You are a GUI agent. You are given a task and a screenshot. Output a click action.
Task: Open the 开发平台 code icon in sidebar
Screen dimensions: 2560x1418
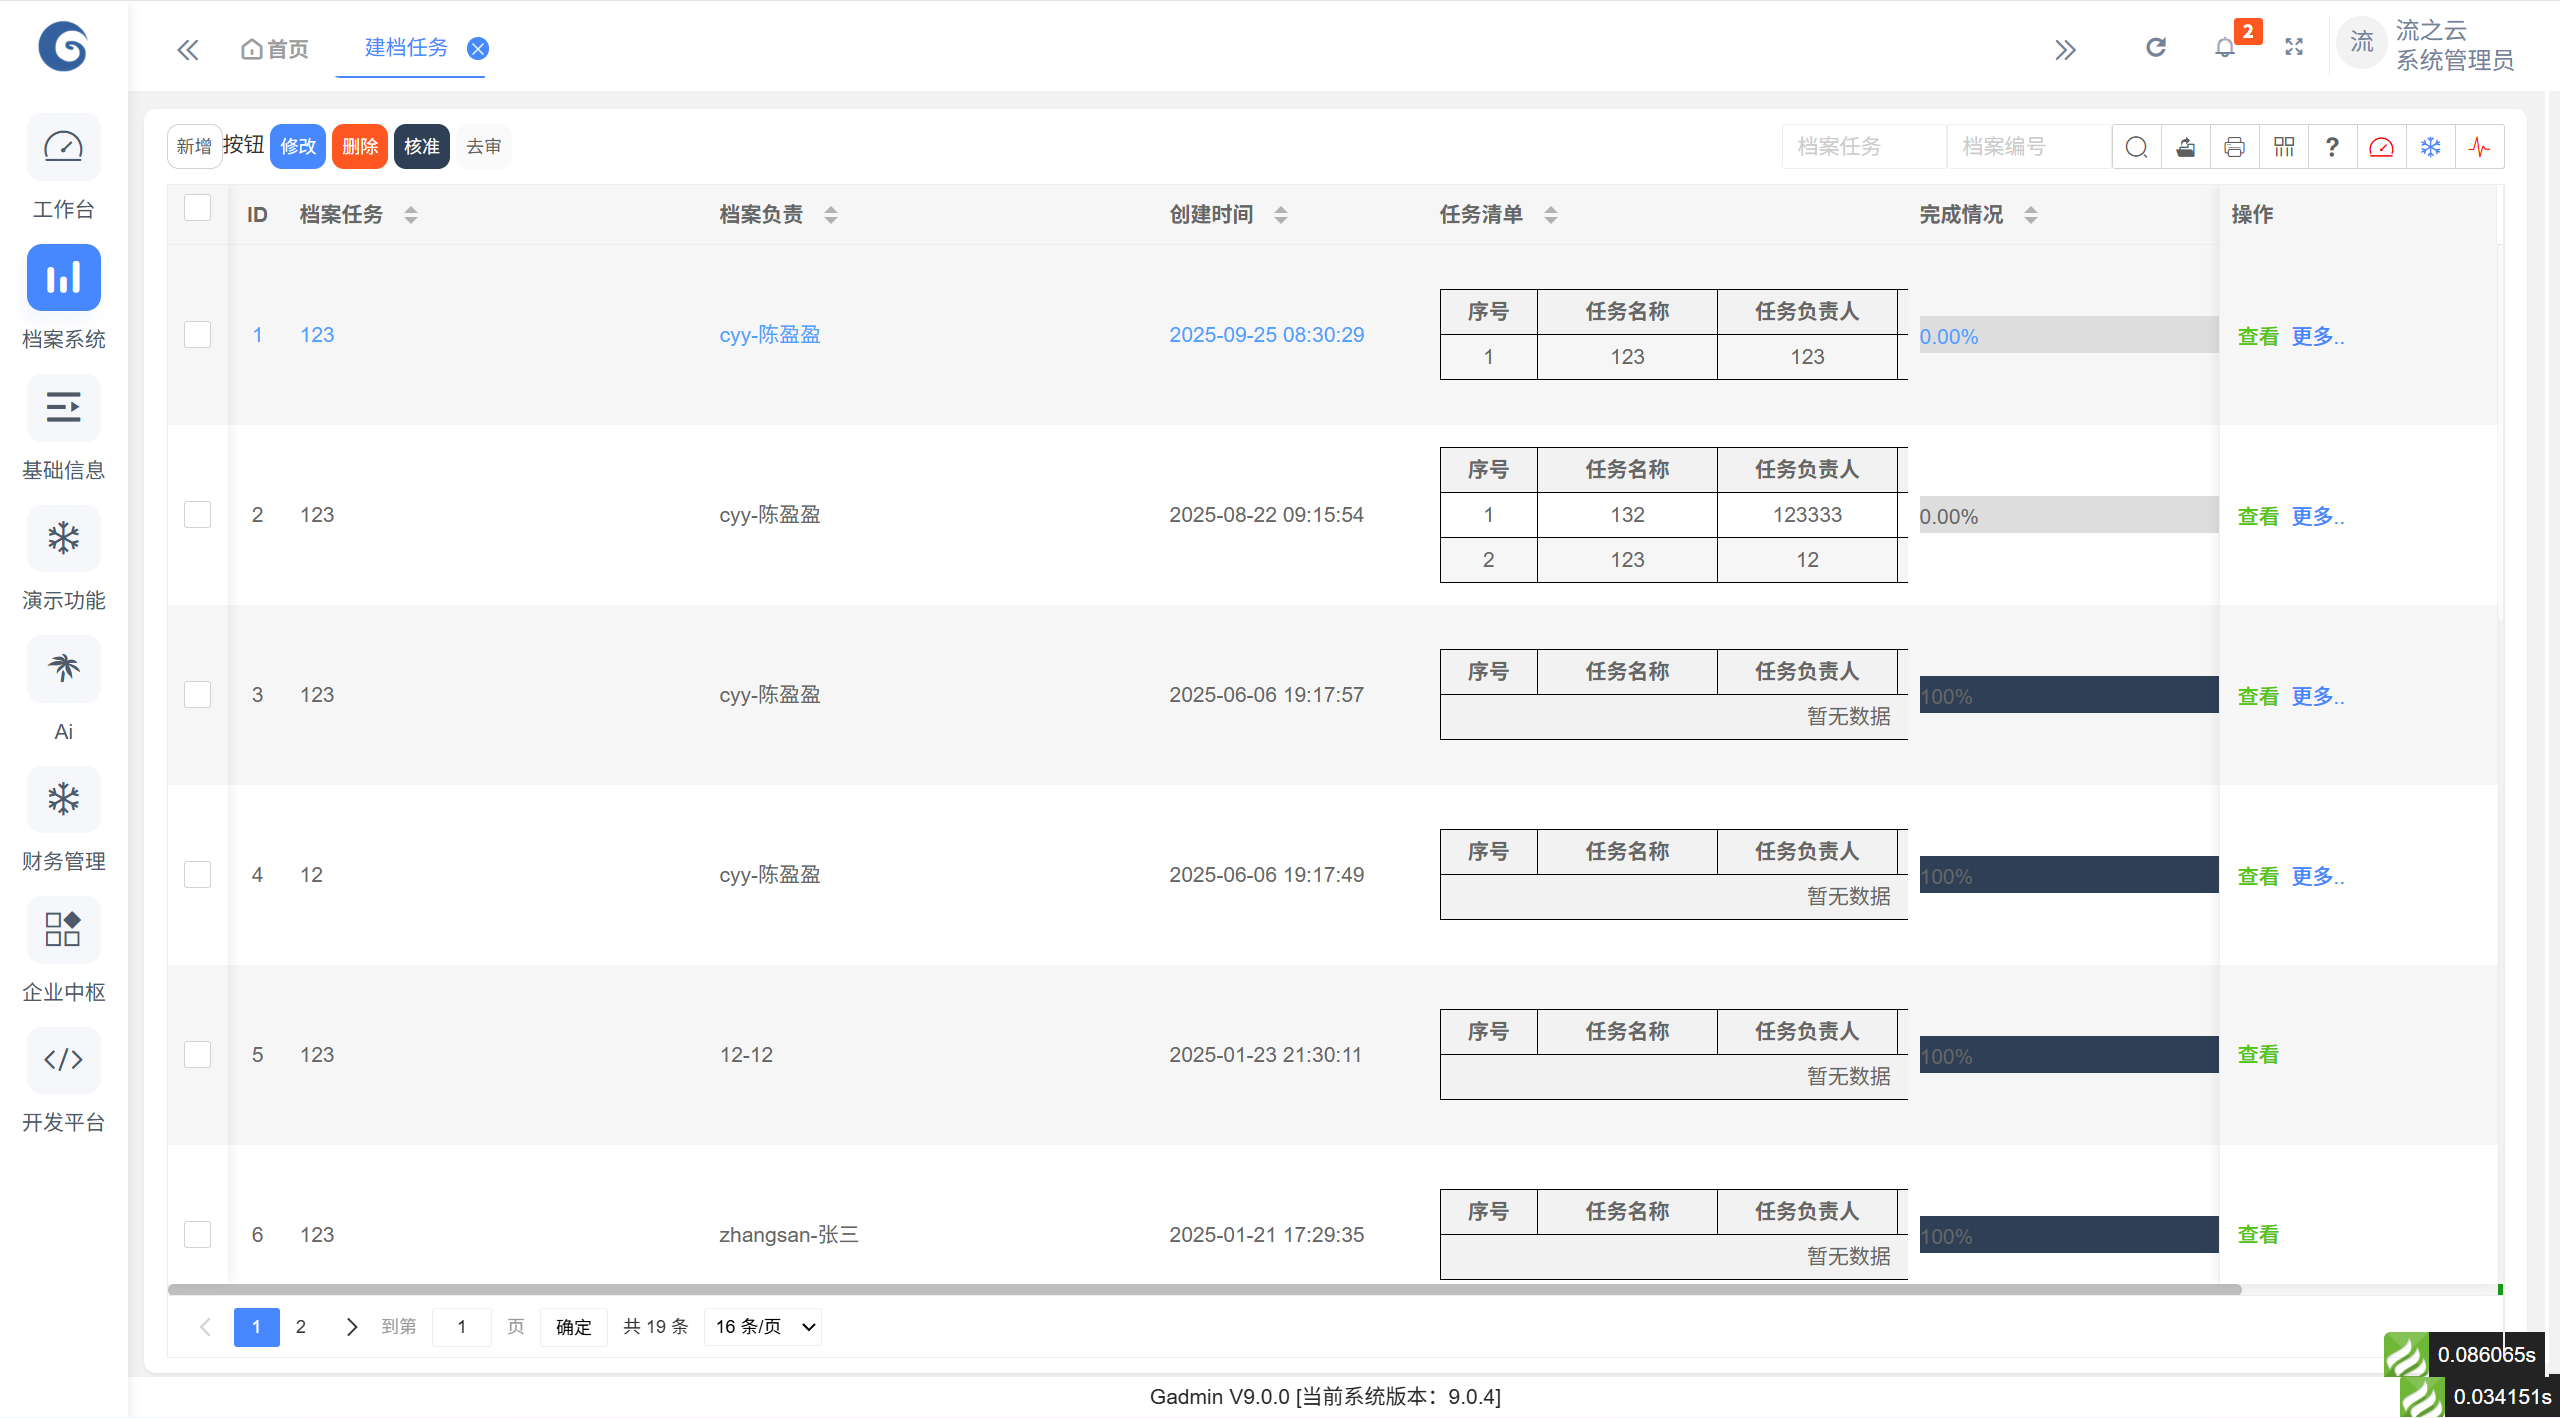63,1060
